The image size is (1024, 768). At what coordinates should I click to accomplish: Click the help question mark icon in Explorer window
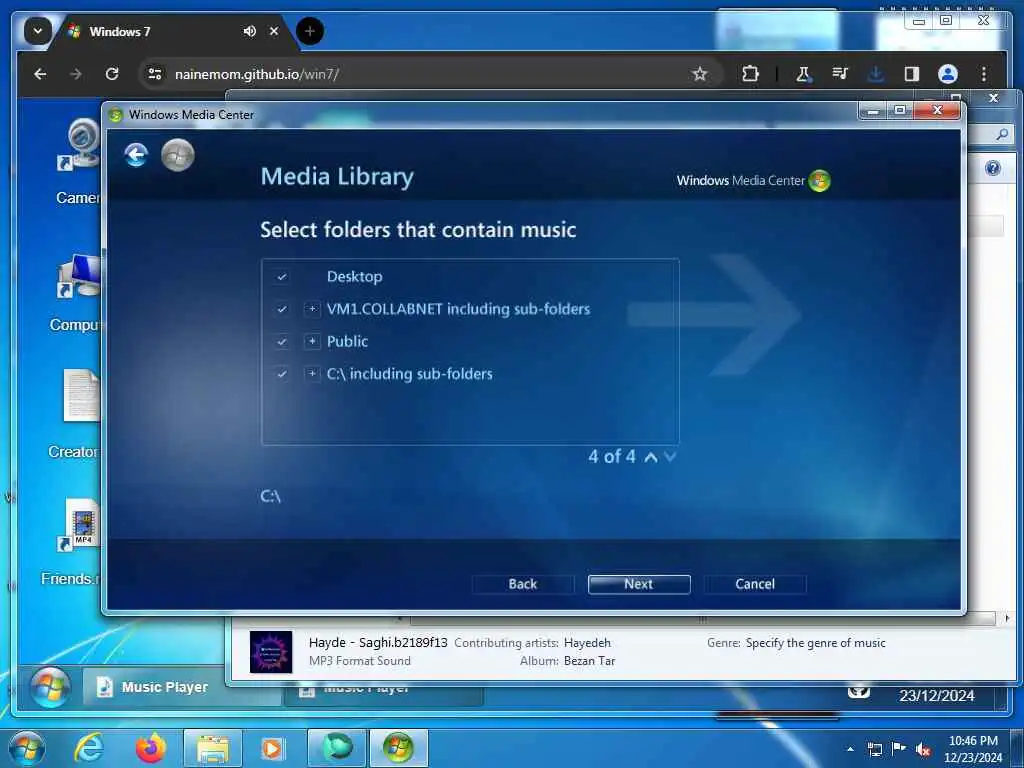[993, 168]
